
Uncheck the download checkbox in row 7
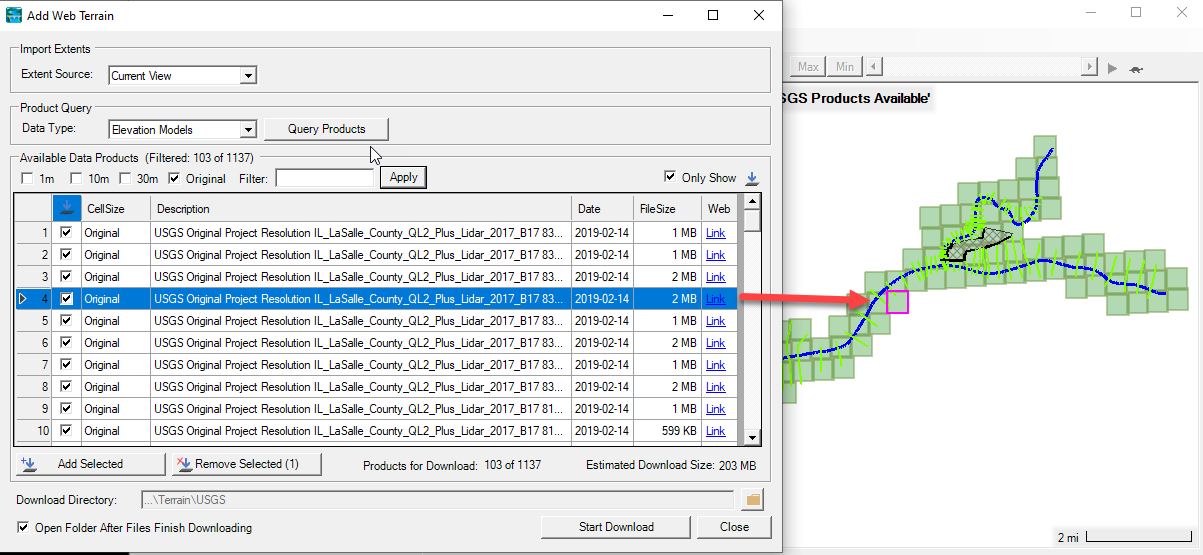[67, 365]
